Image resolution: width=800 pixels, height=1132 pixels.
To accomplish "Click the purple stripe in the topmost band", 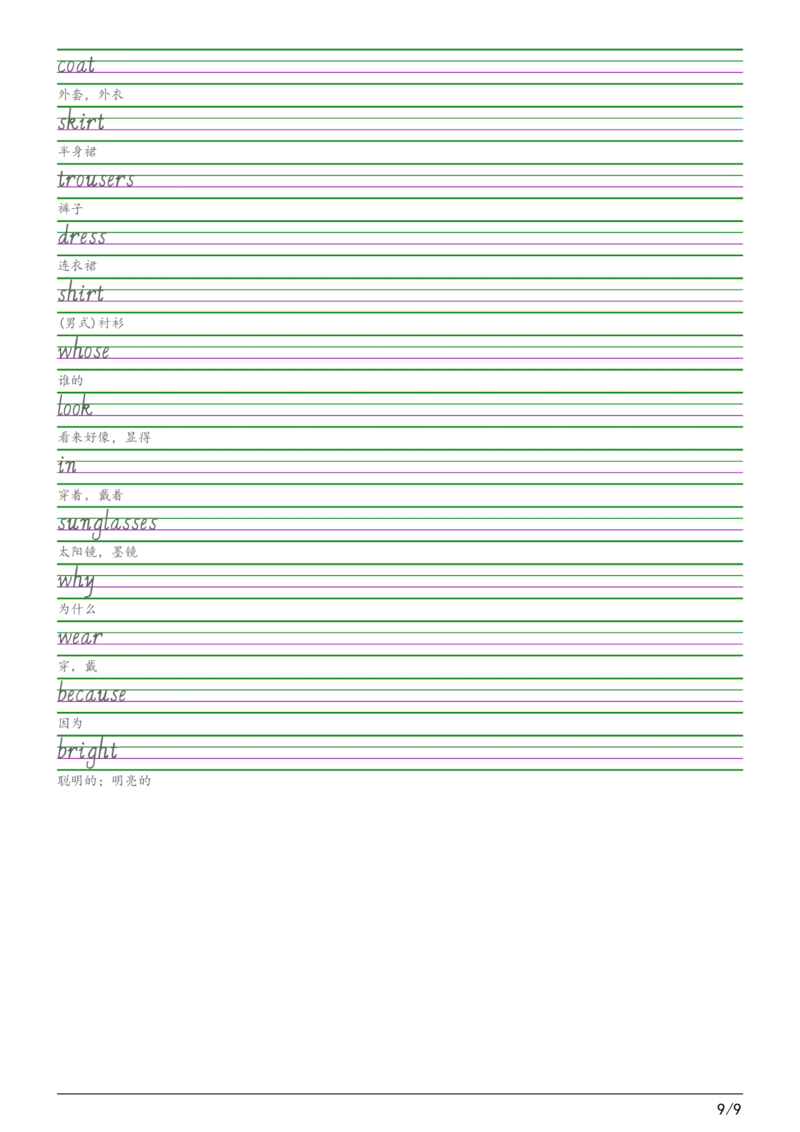I will pyautogui.click(x=400, y=74).
